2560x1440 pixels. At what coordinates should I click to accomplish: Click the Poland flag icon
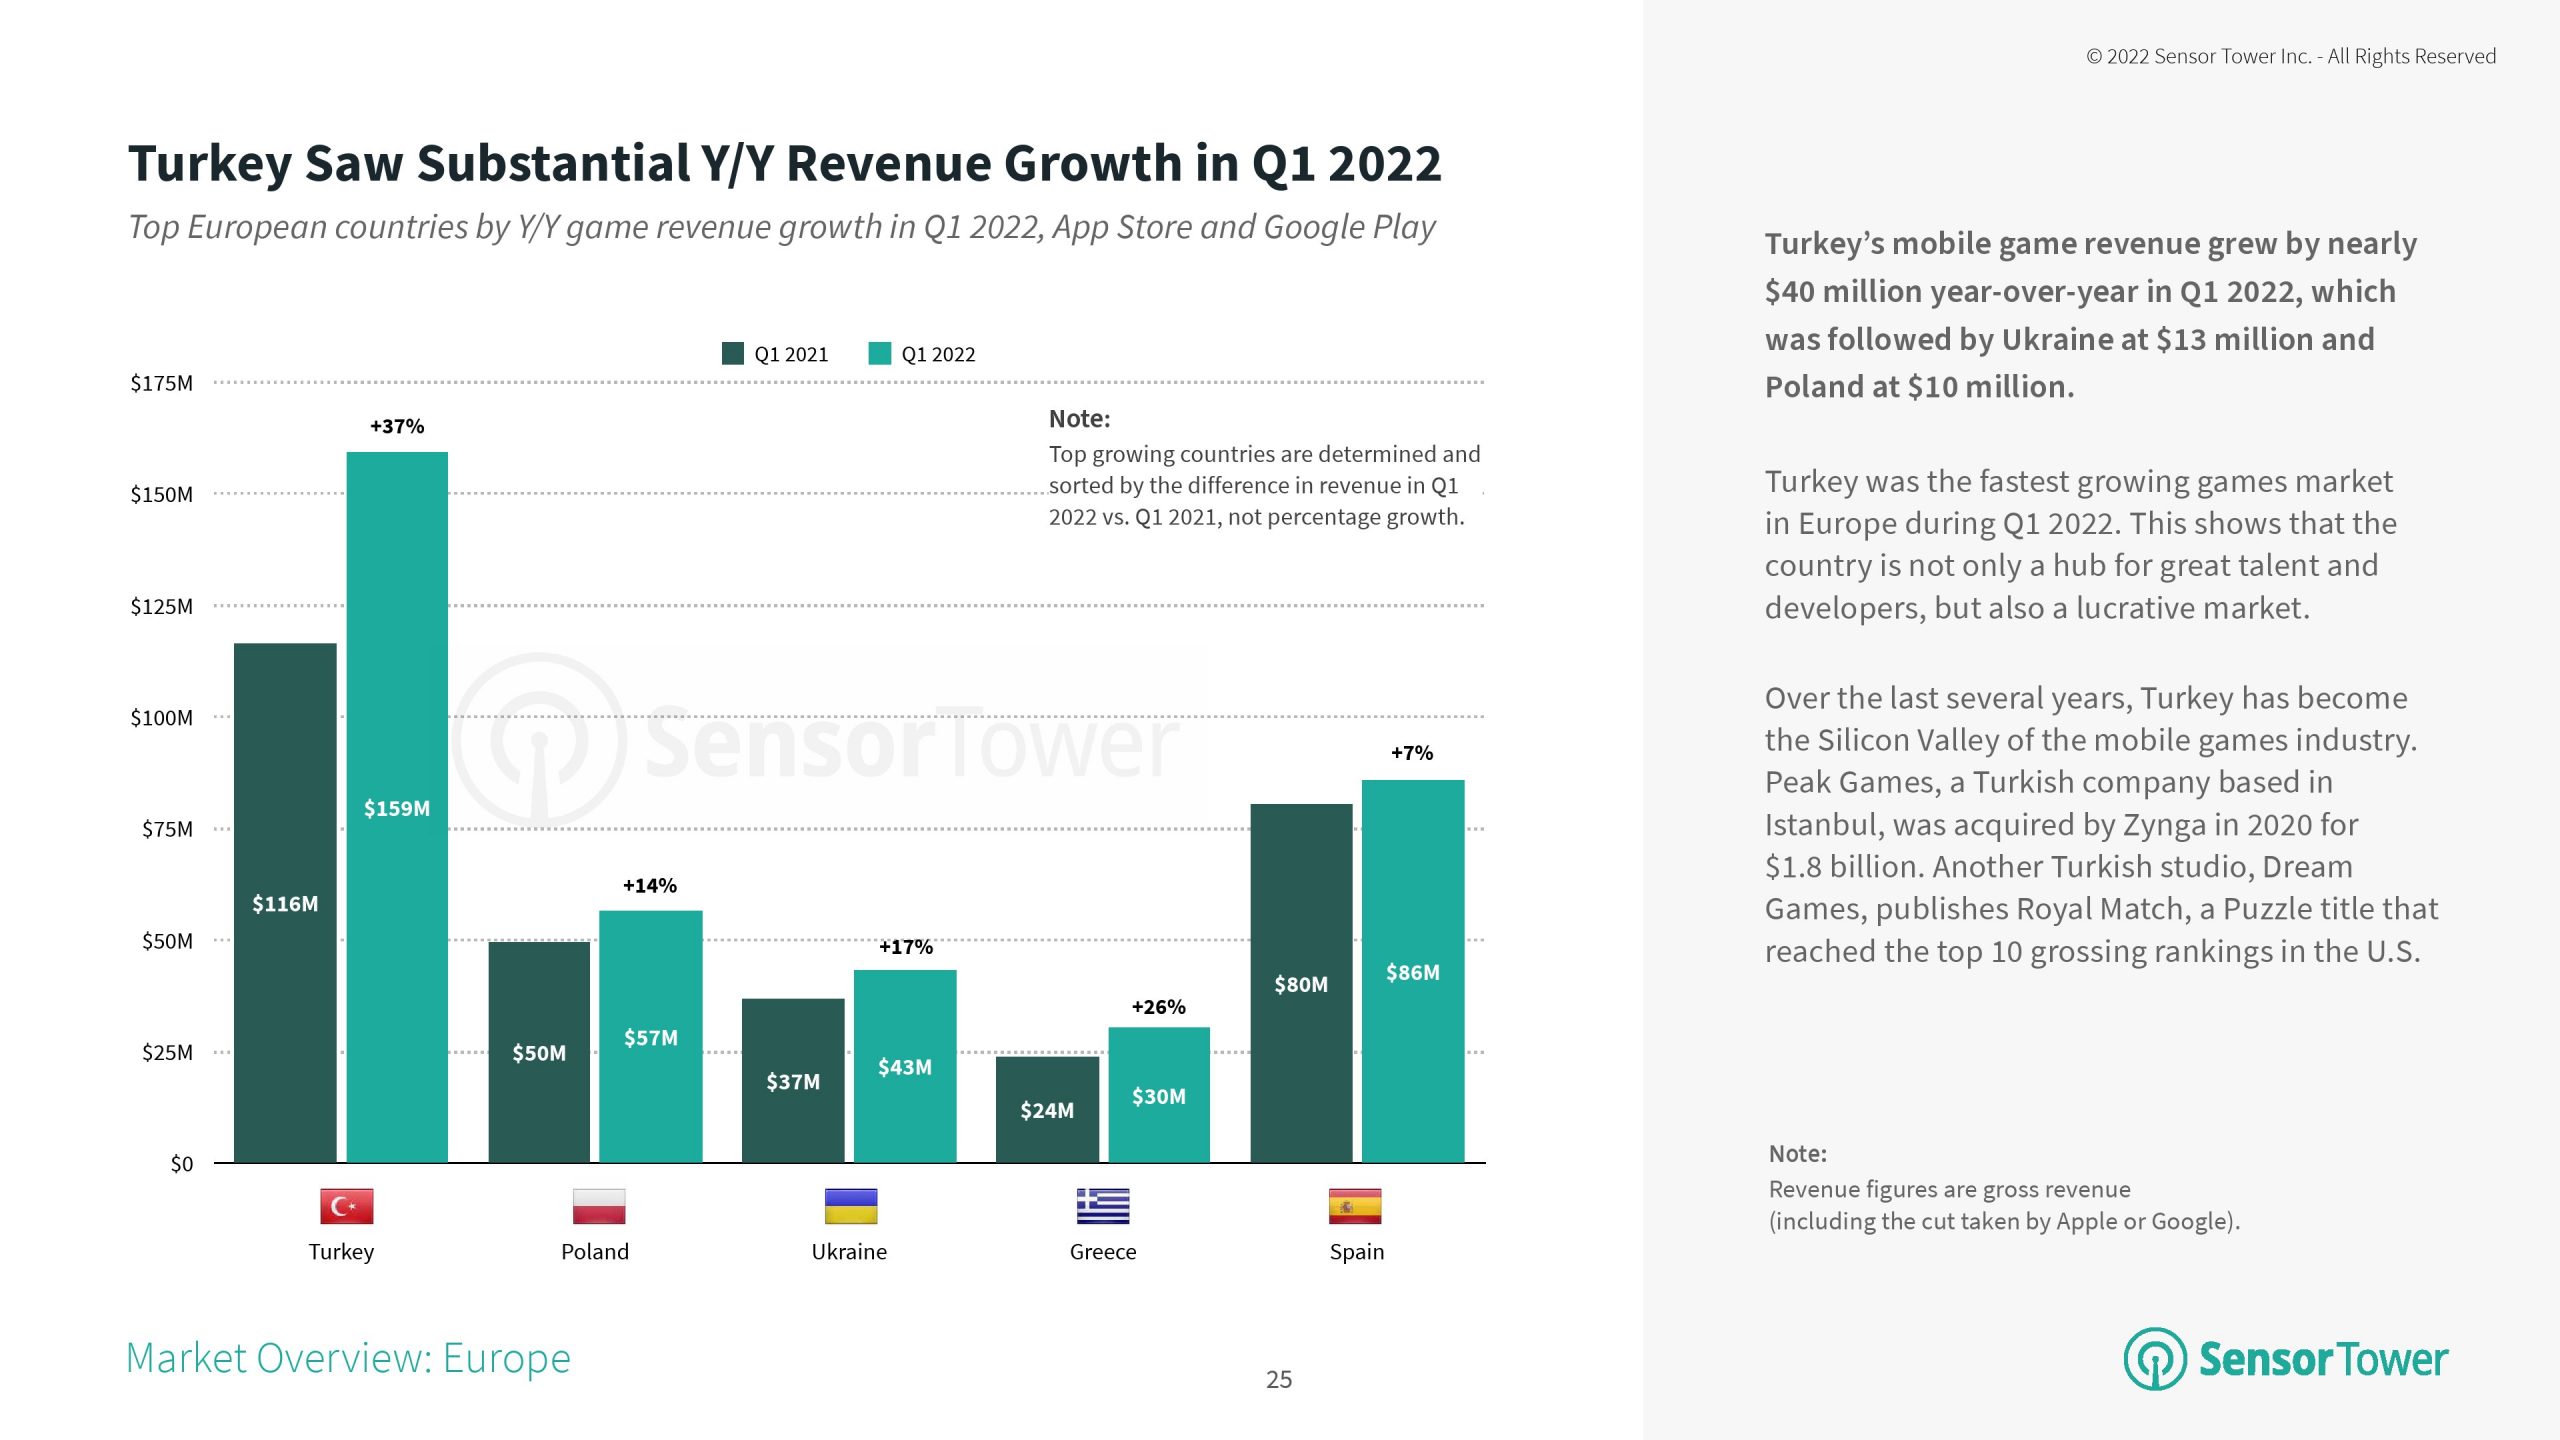599,1206
